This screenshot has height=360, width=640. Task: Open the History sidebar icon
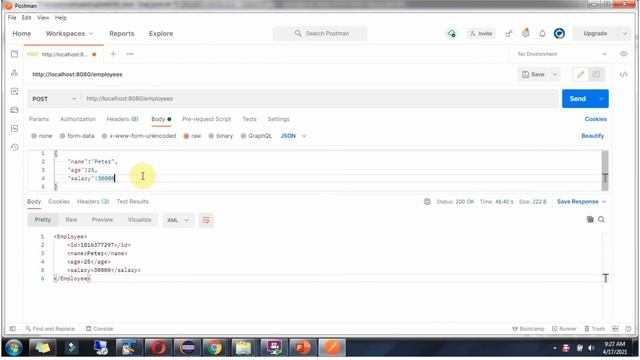tap(14, 147)
